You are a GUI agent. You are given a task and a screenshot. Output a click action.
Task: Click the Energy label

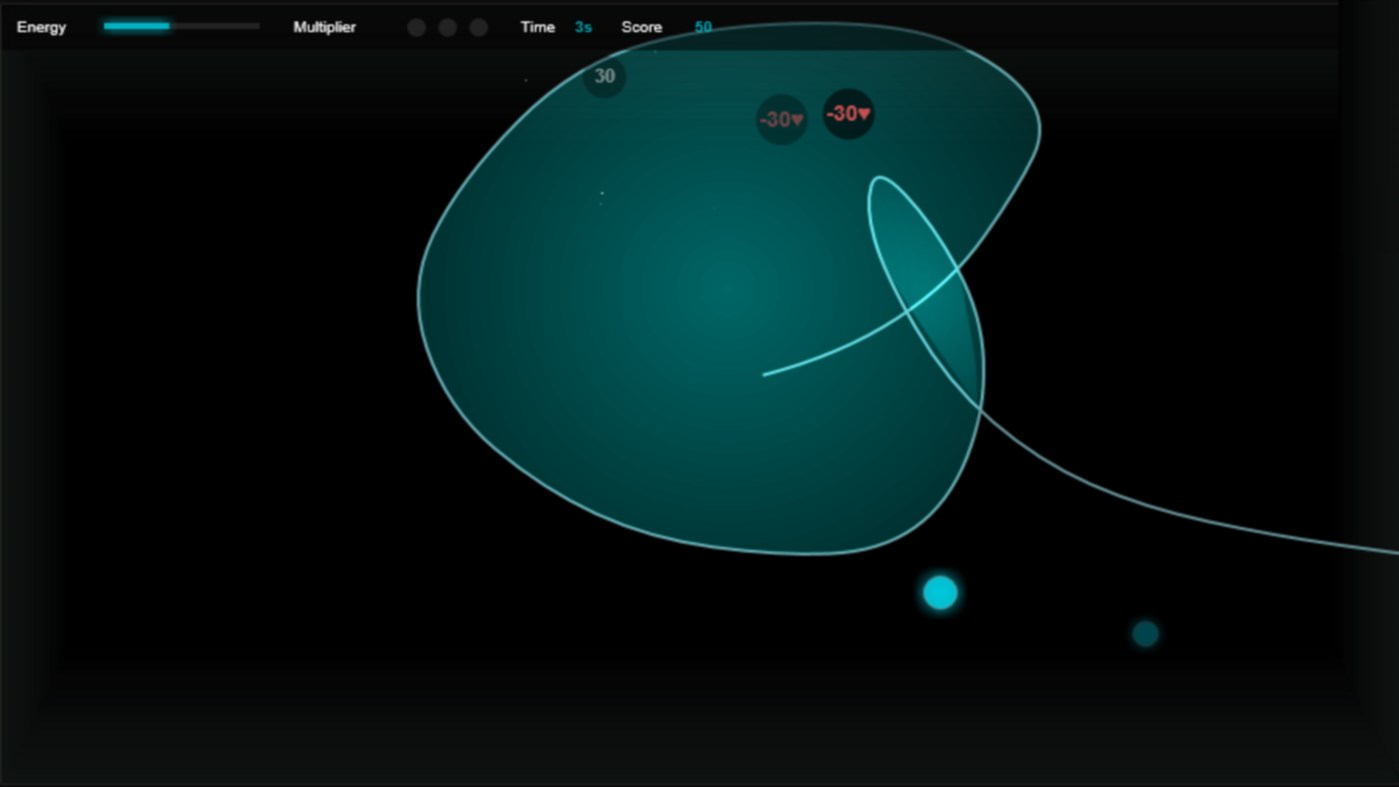(x=41, y=27)
